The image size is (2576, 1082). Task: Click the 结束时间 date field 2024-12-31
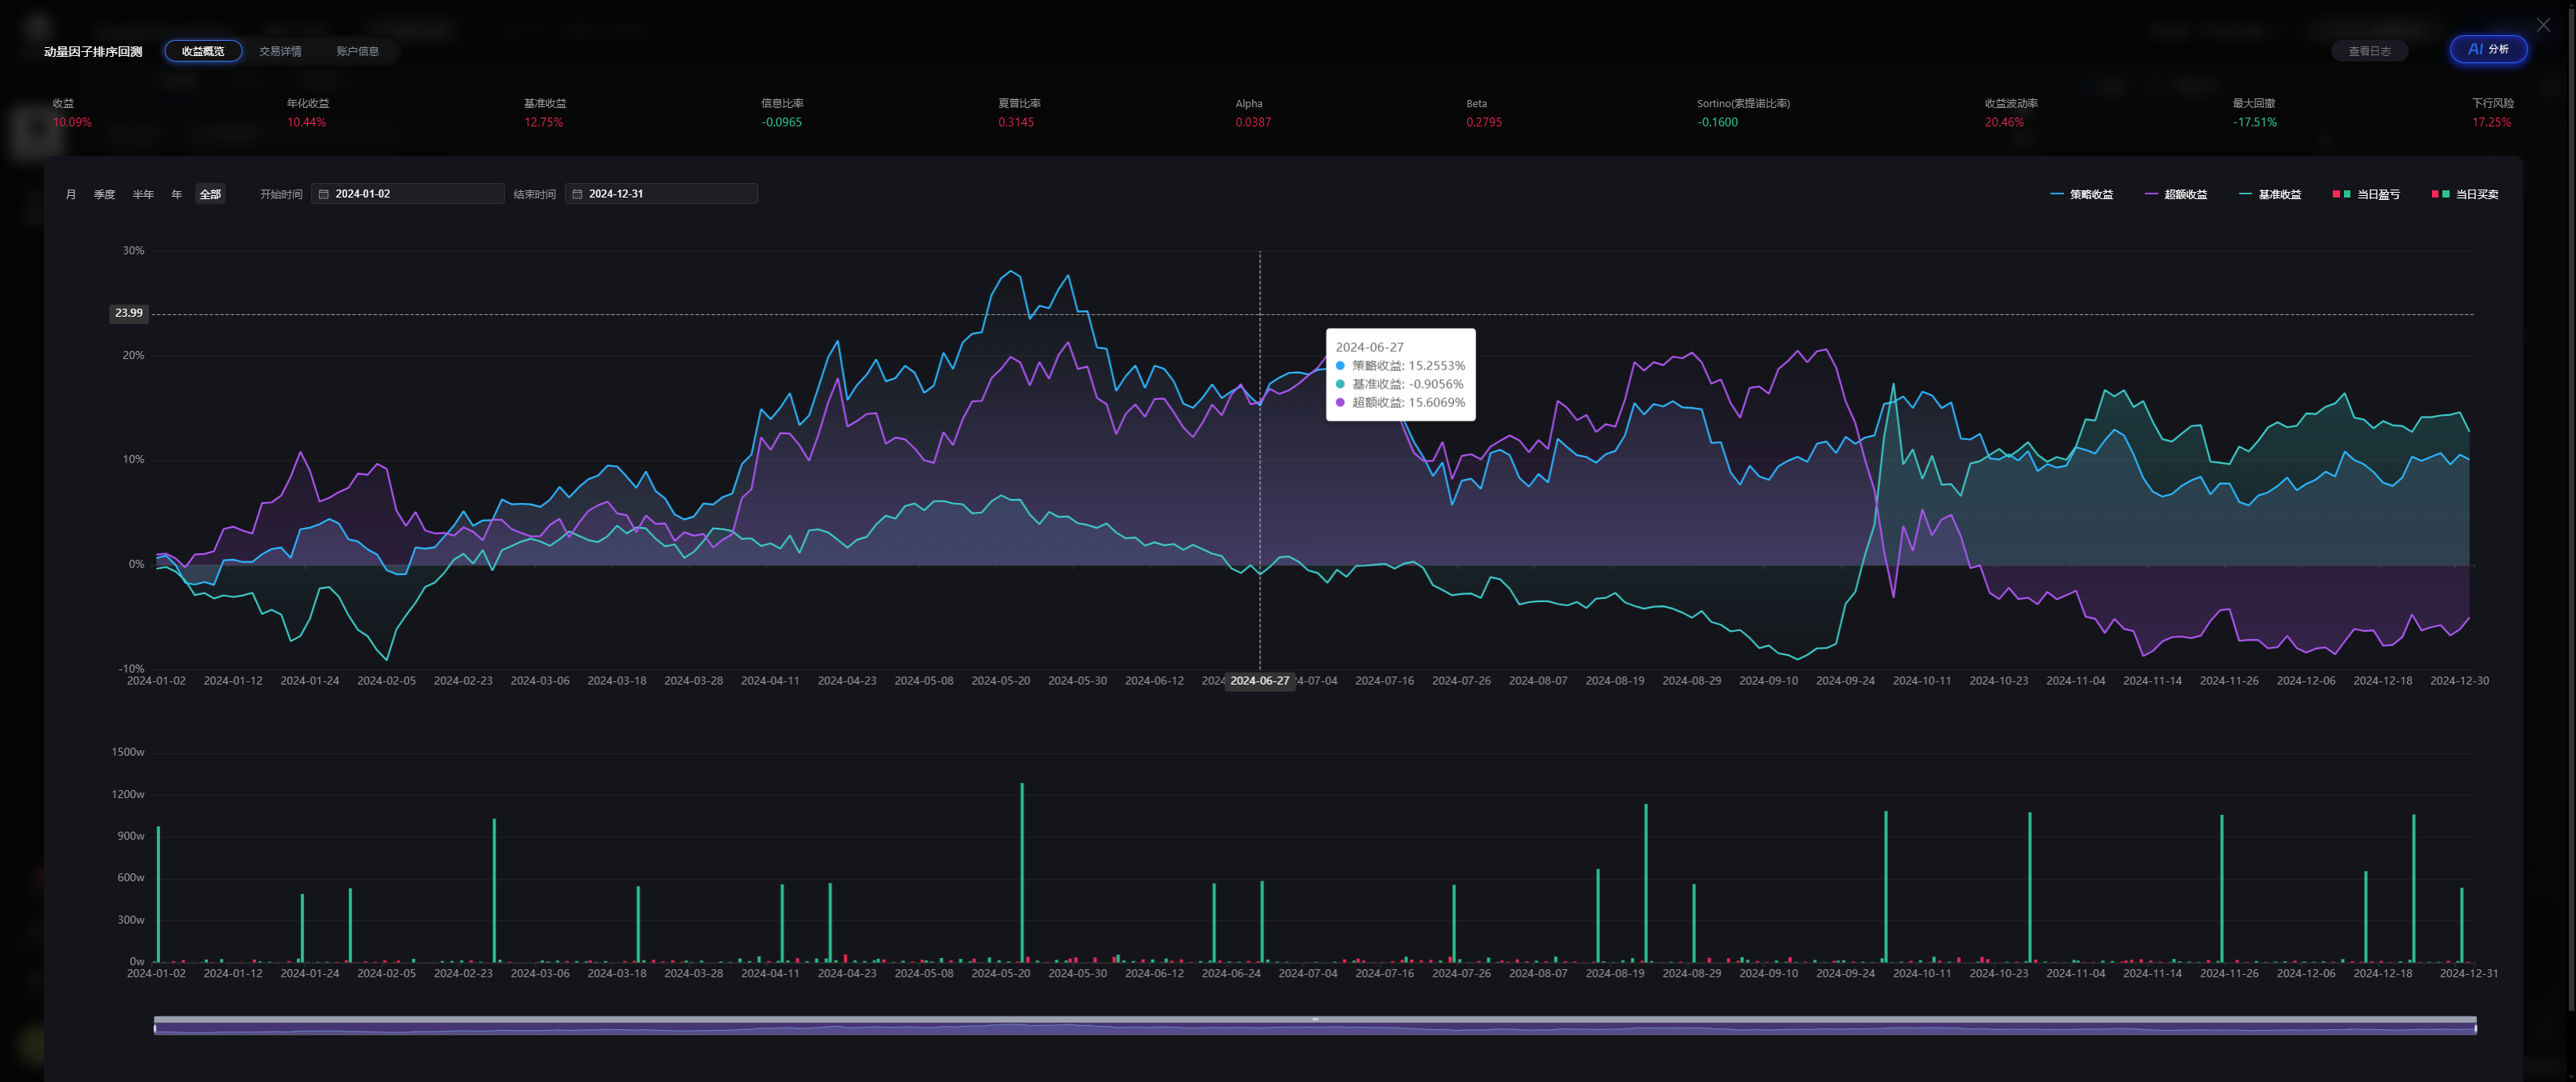[x=661, y=194]
